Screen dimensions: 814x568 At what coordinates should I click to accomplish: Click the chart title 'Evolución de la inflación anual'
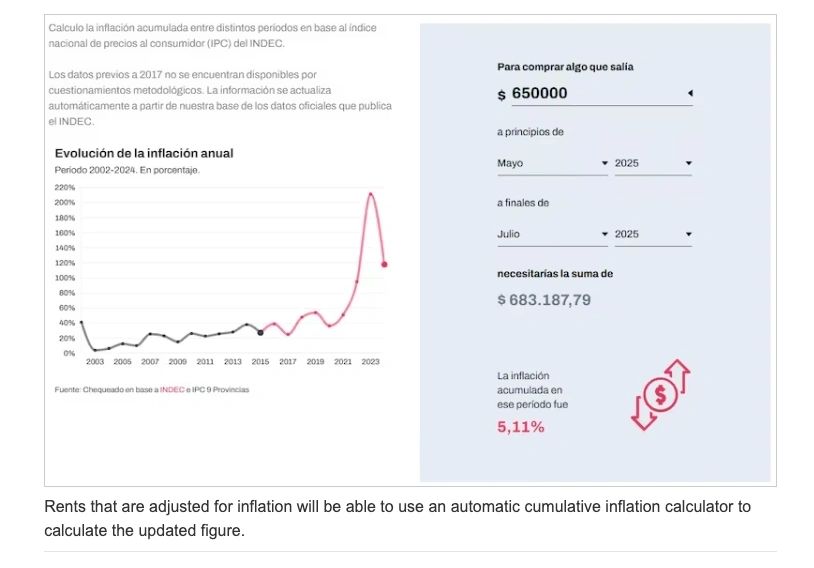[x=144, y=153]
